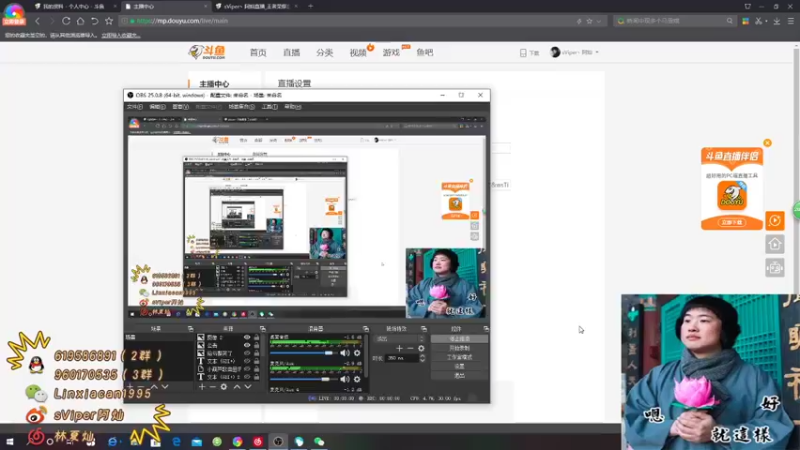Pop out the audio mixer dock panel
This screenshot has width=800, height=450.
[x=365, y=329]
